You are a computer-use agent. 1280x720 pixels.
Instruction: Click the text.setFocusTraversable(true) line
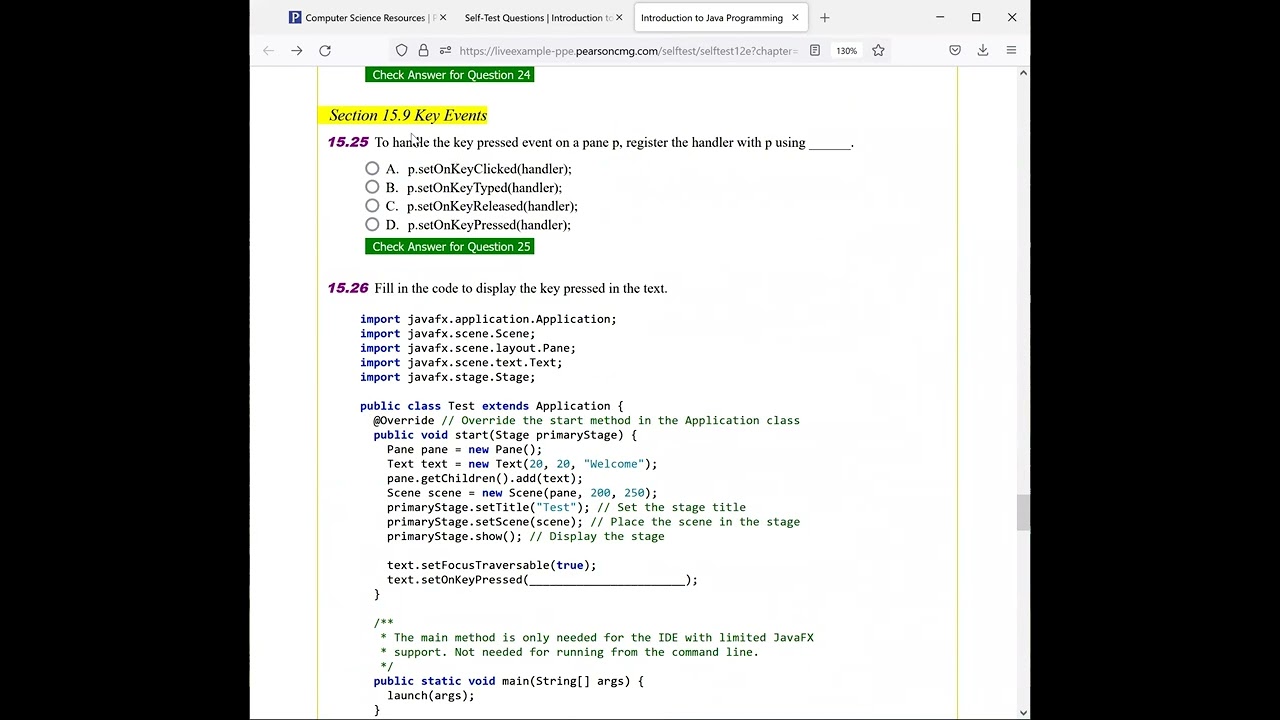(491, 565)
